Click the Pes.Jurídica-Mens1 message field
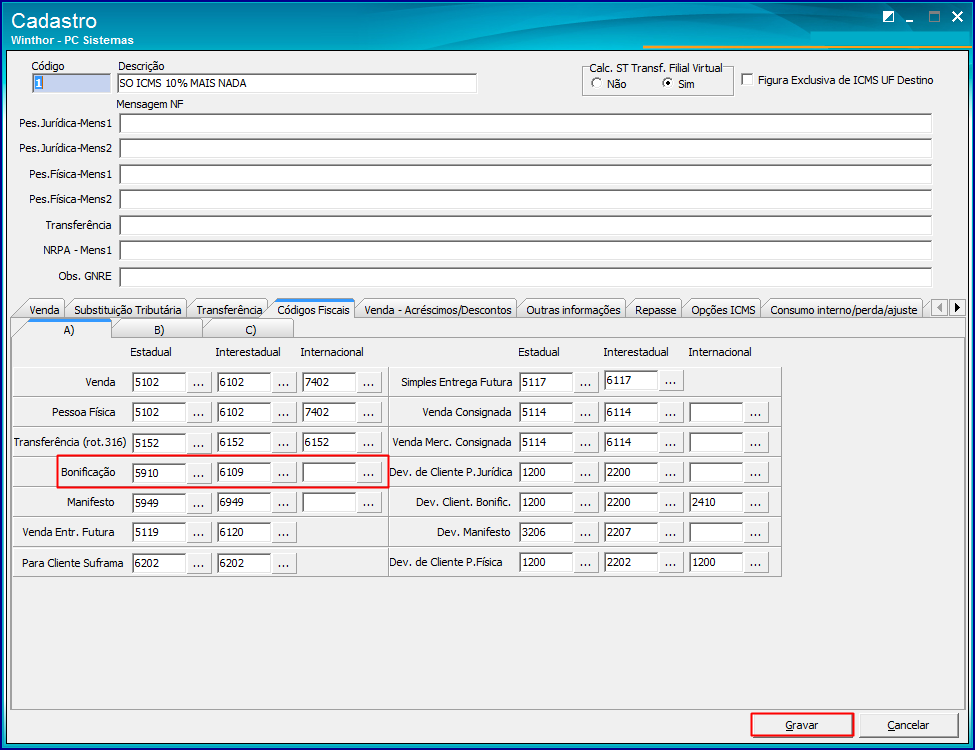The image size is (975, 750). click(525, 123)
